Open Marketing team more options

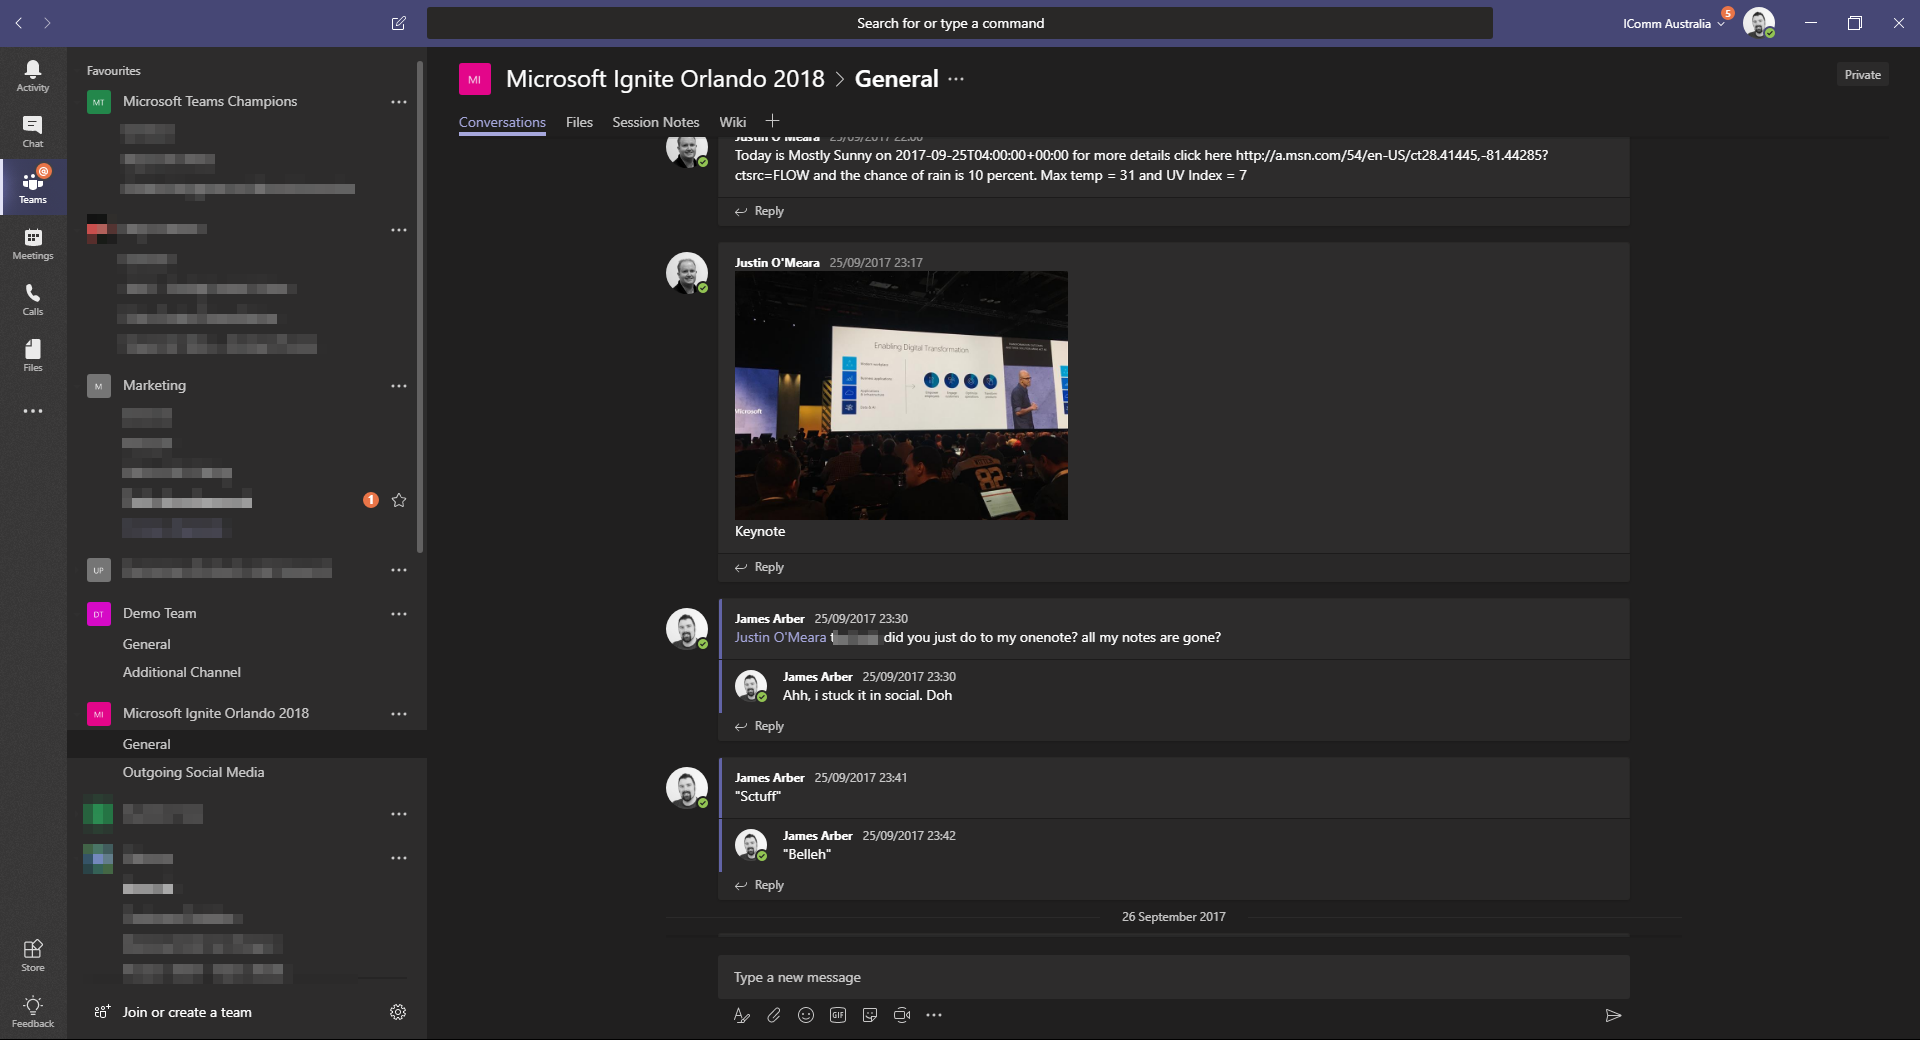pos(399,386)
